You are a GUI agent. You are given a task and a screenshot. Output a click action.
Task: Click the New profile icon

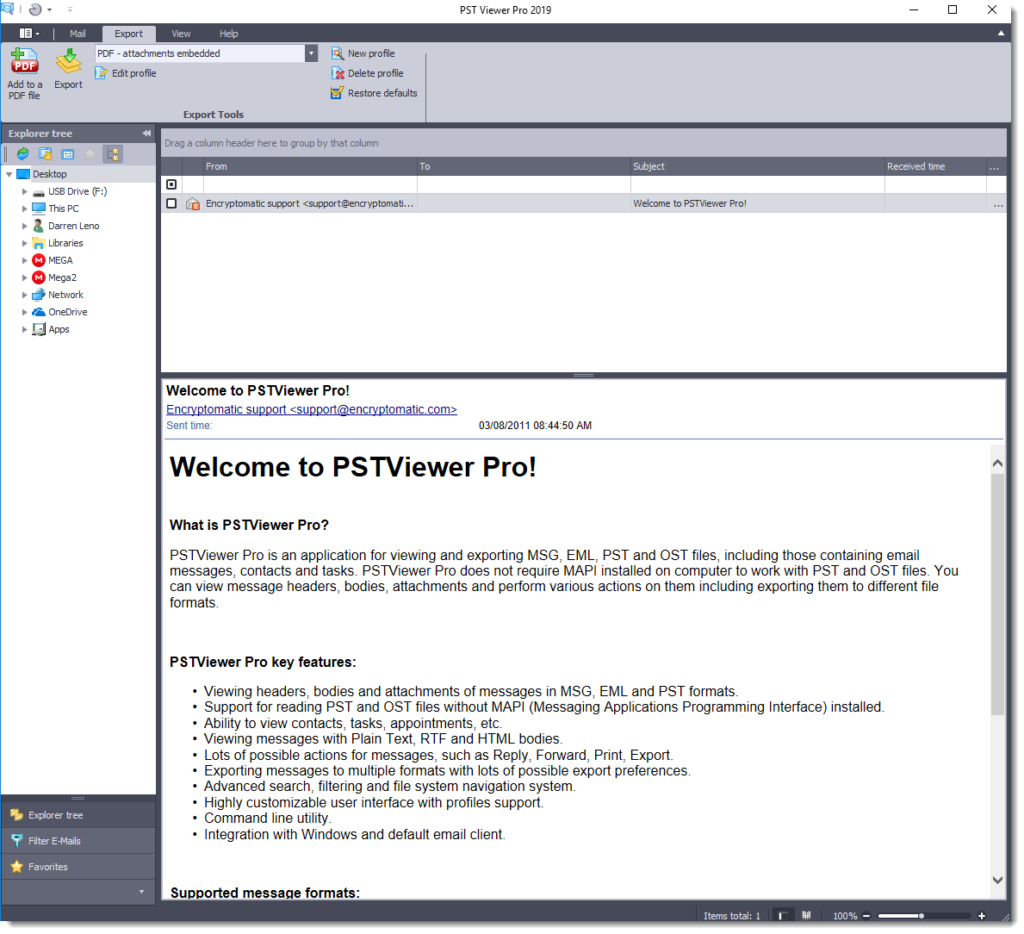(x=338, y=53)
